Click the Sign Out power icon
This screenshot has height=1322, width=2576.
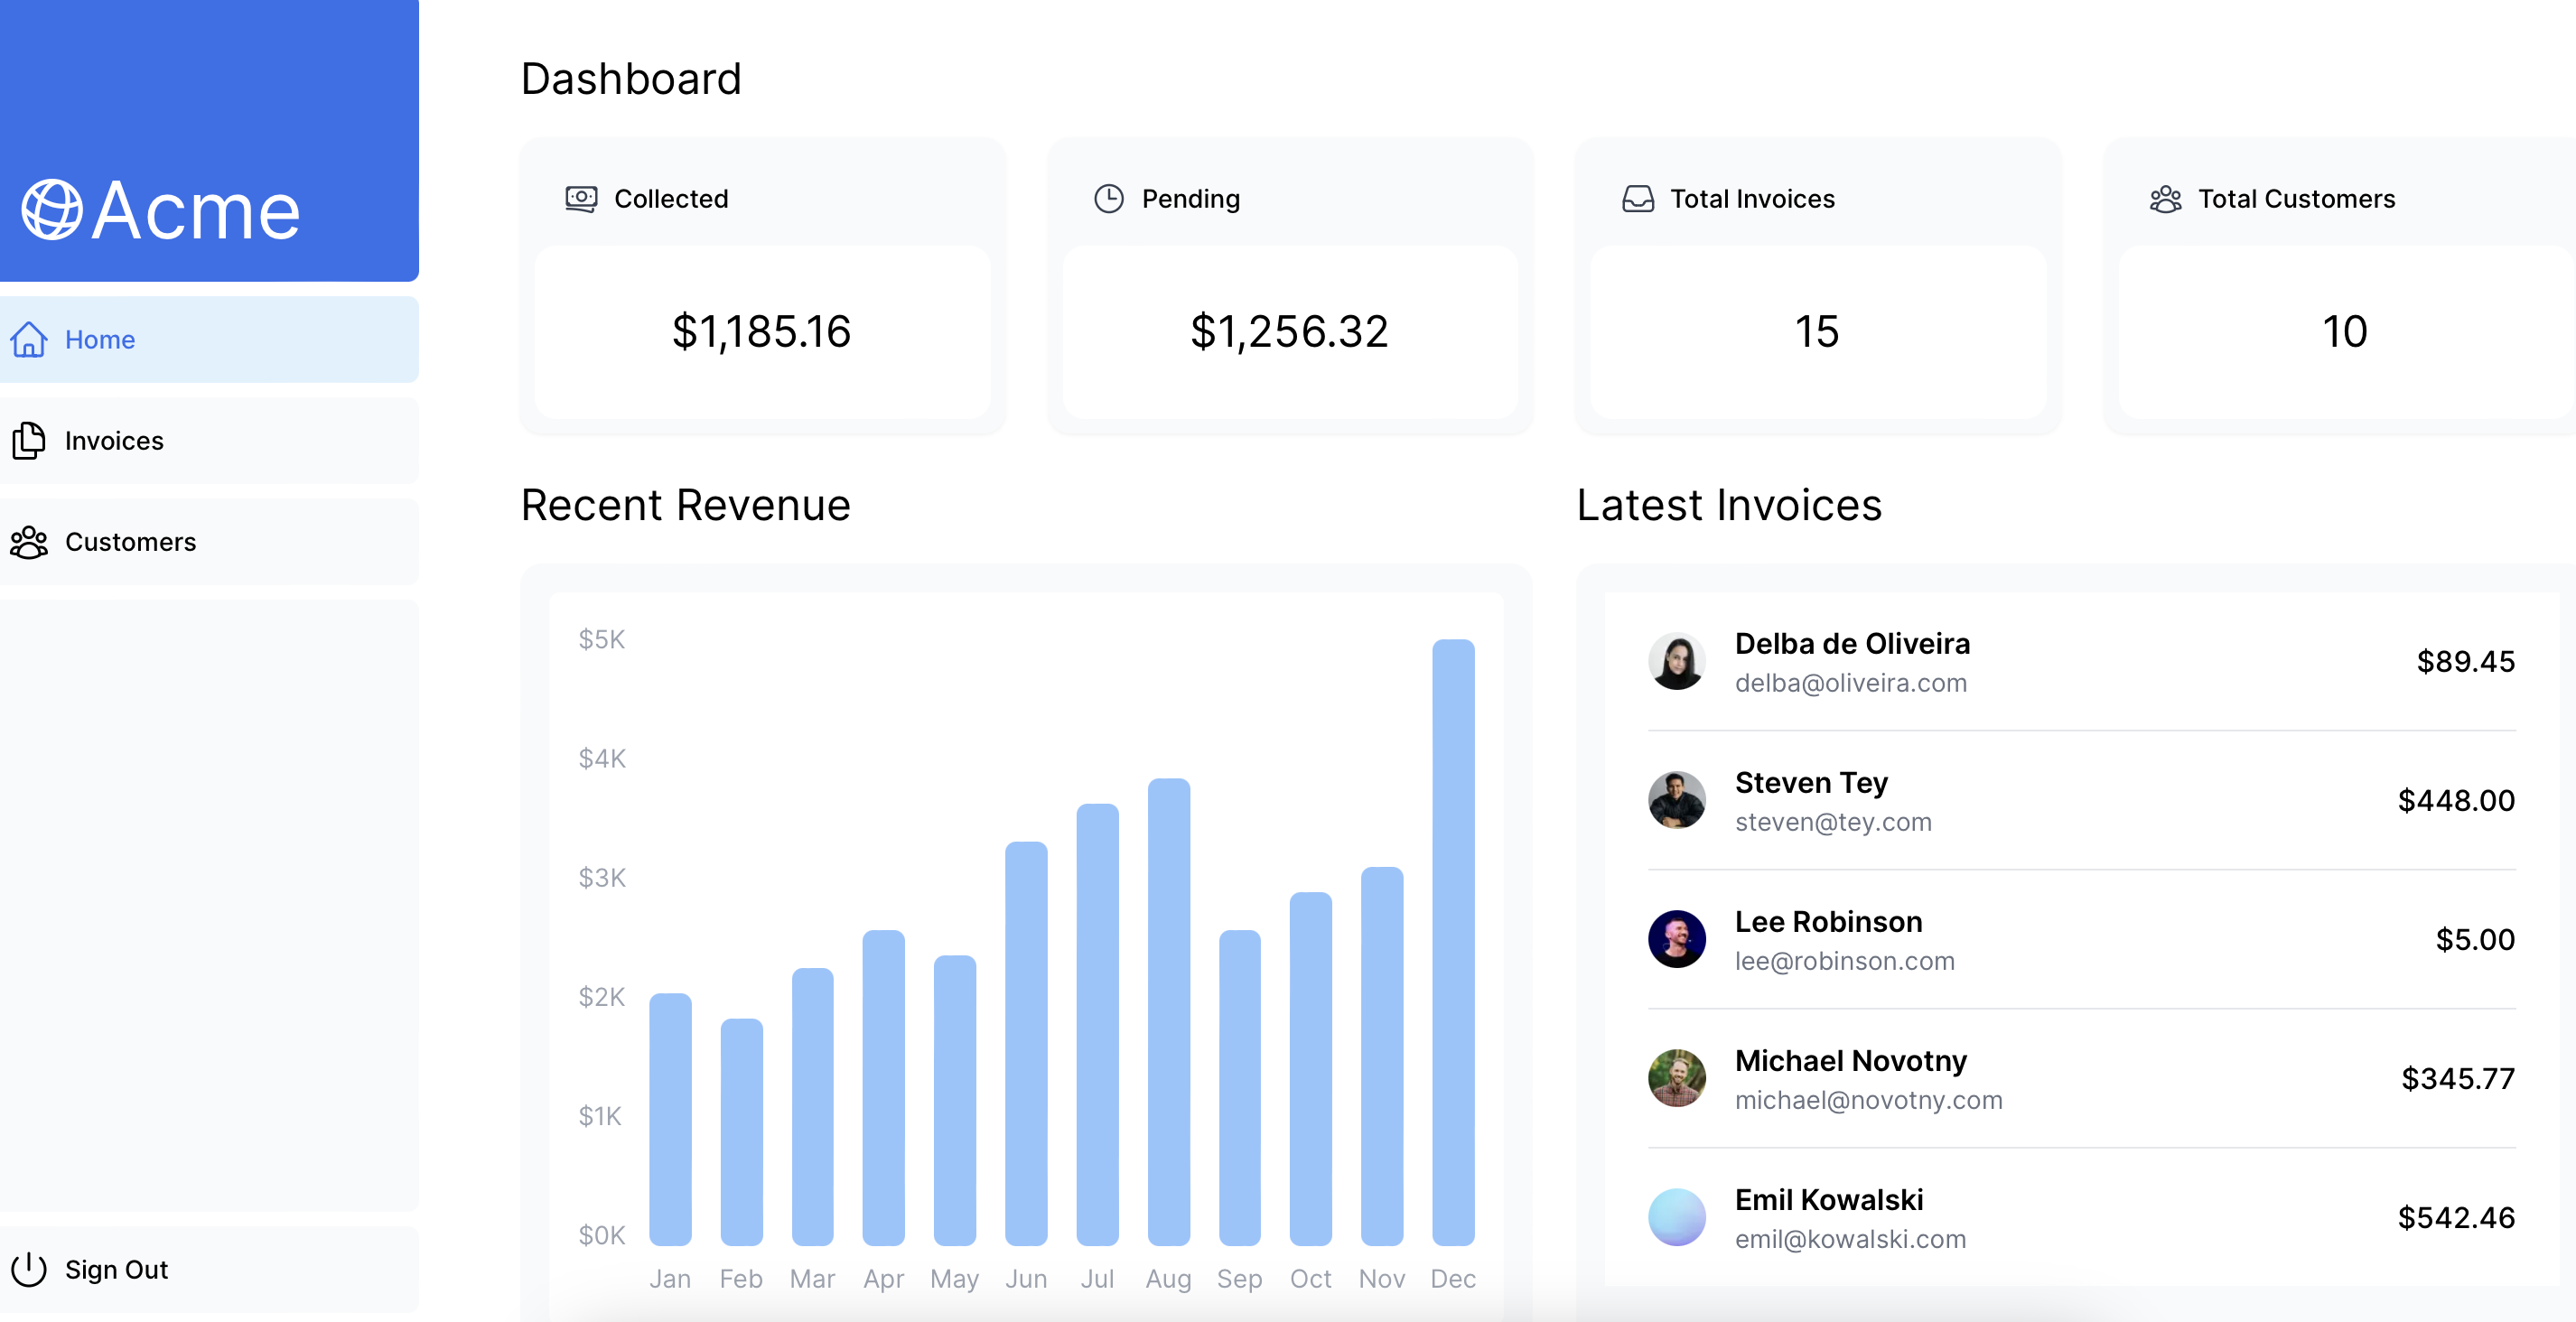[x=29, y=1269]
